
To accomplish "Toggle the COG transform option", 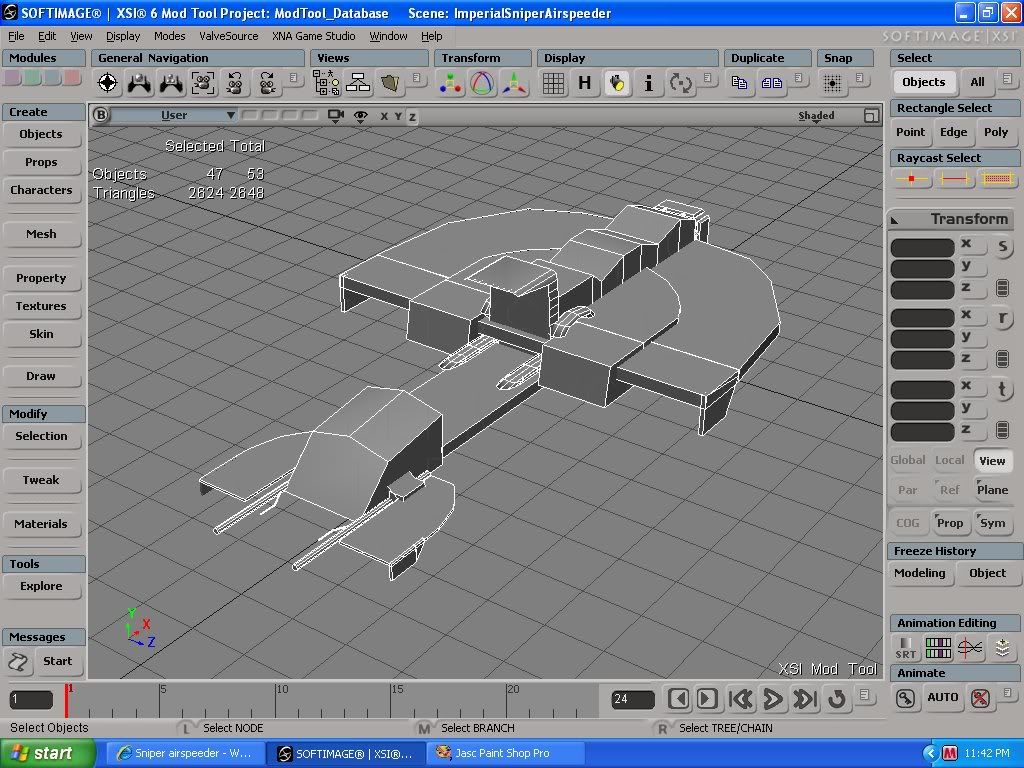I will pyautogui.click(x=908, y=522).
